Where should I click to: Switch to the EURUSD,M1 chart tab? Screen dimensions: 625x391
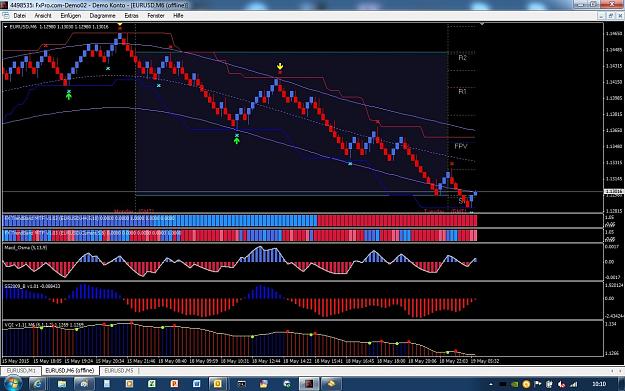[21, 370]
